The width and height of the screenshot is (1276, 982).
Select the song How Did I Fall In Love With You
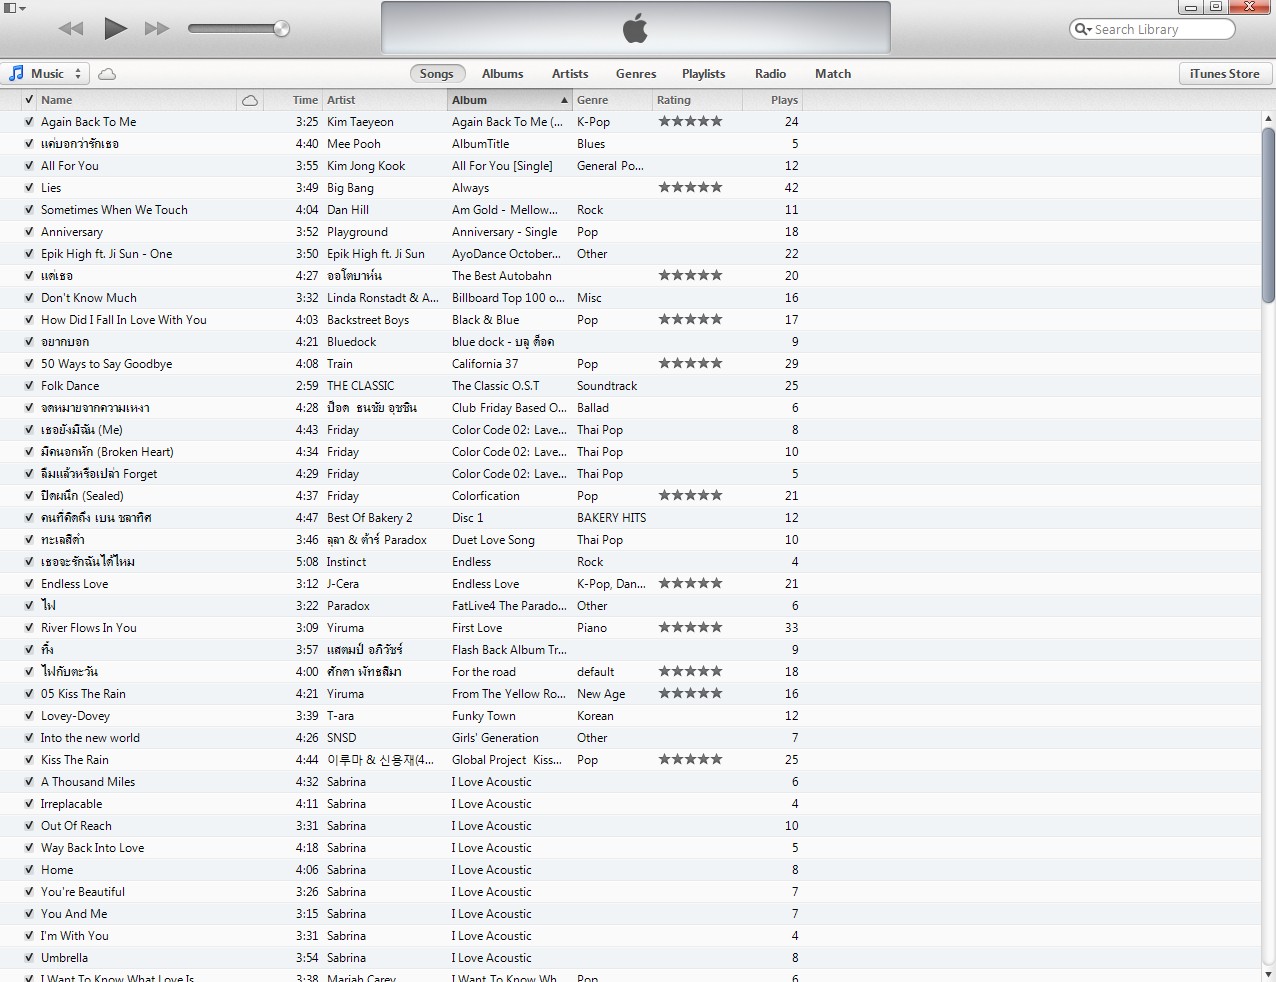[124, 320]
